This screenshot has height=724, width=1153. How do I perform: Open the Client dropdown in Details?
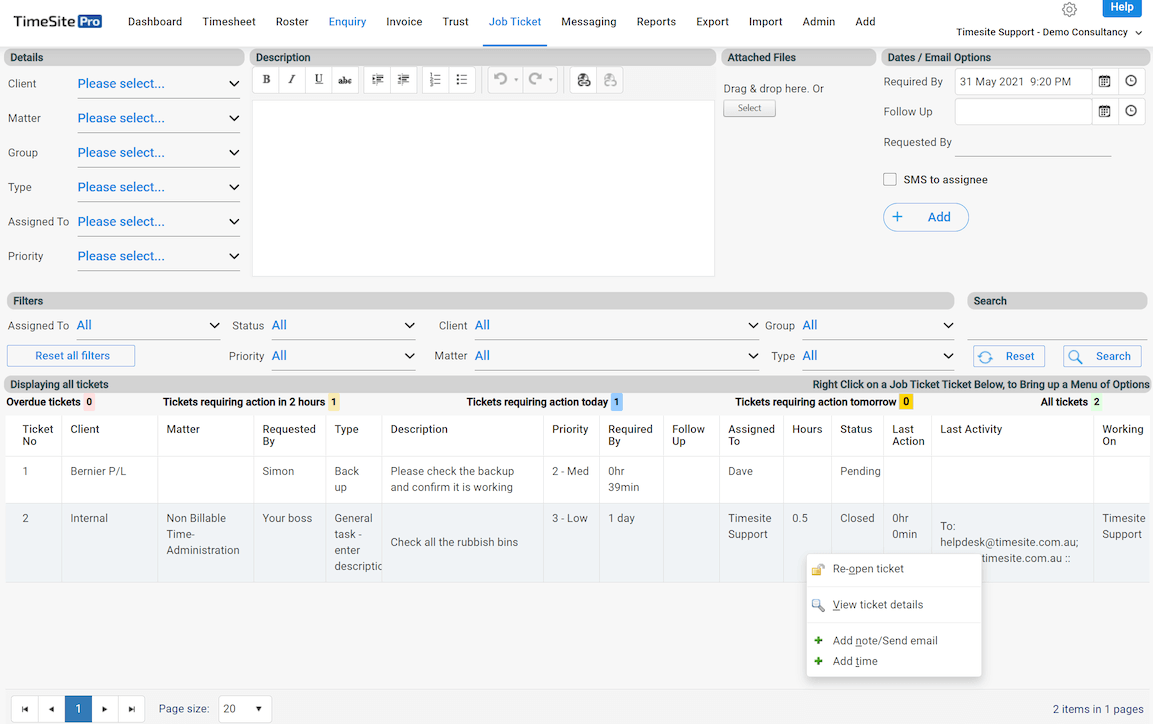click(x=158, y=84)
